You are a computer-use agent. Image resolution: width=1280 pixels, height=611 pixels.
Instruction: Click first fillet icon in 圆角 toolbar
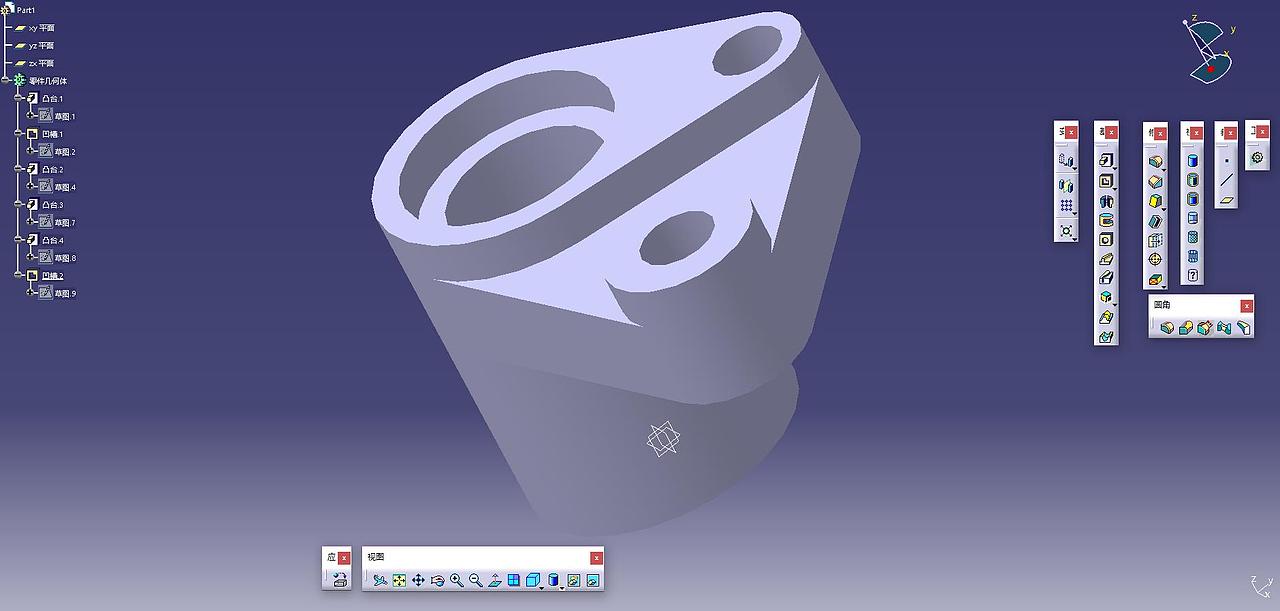click(x=1167, y=327)
